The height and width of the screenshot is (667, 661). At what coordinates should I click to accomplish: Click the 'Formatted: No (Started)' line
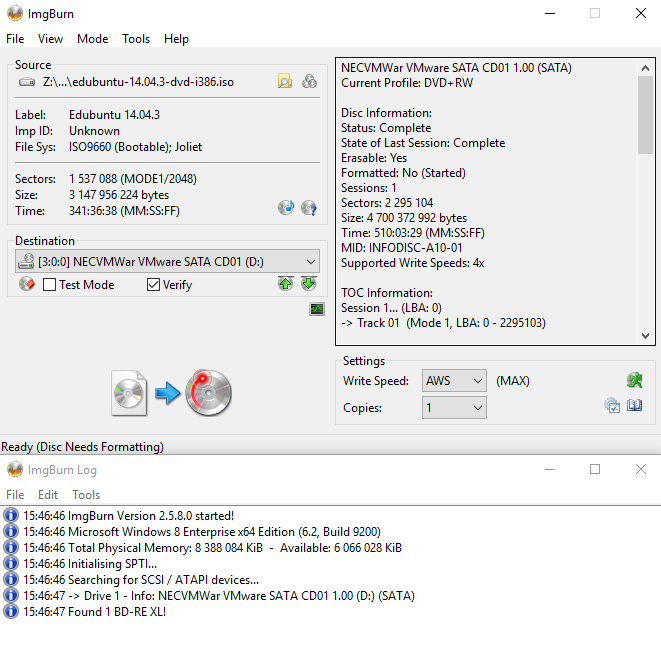[x=403, y=173]
